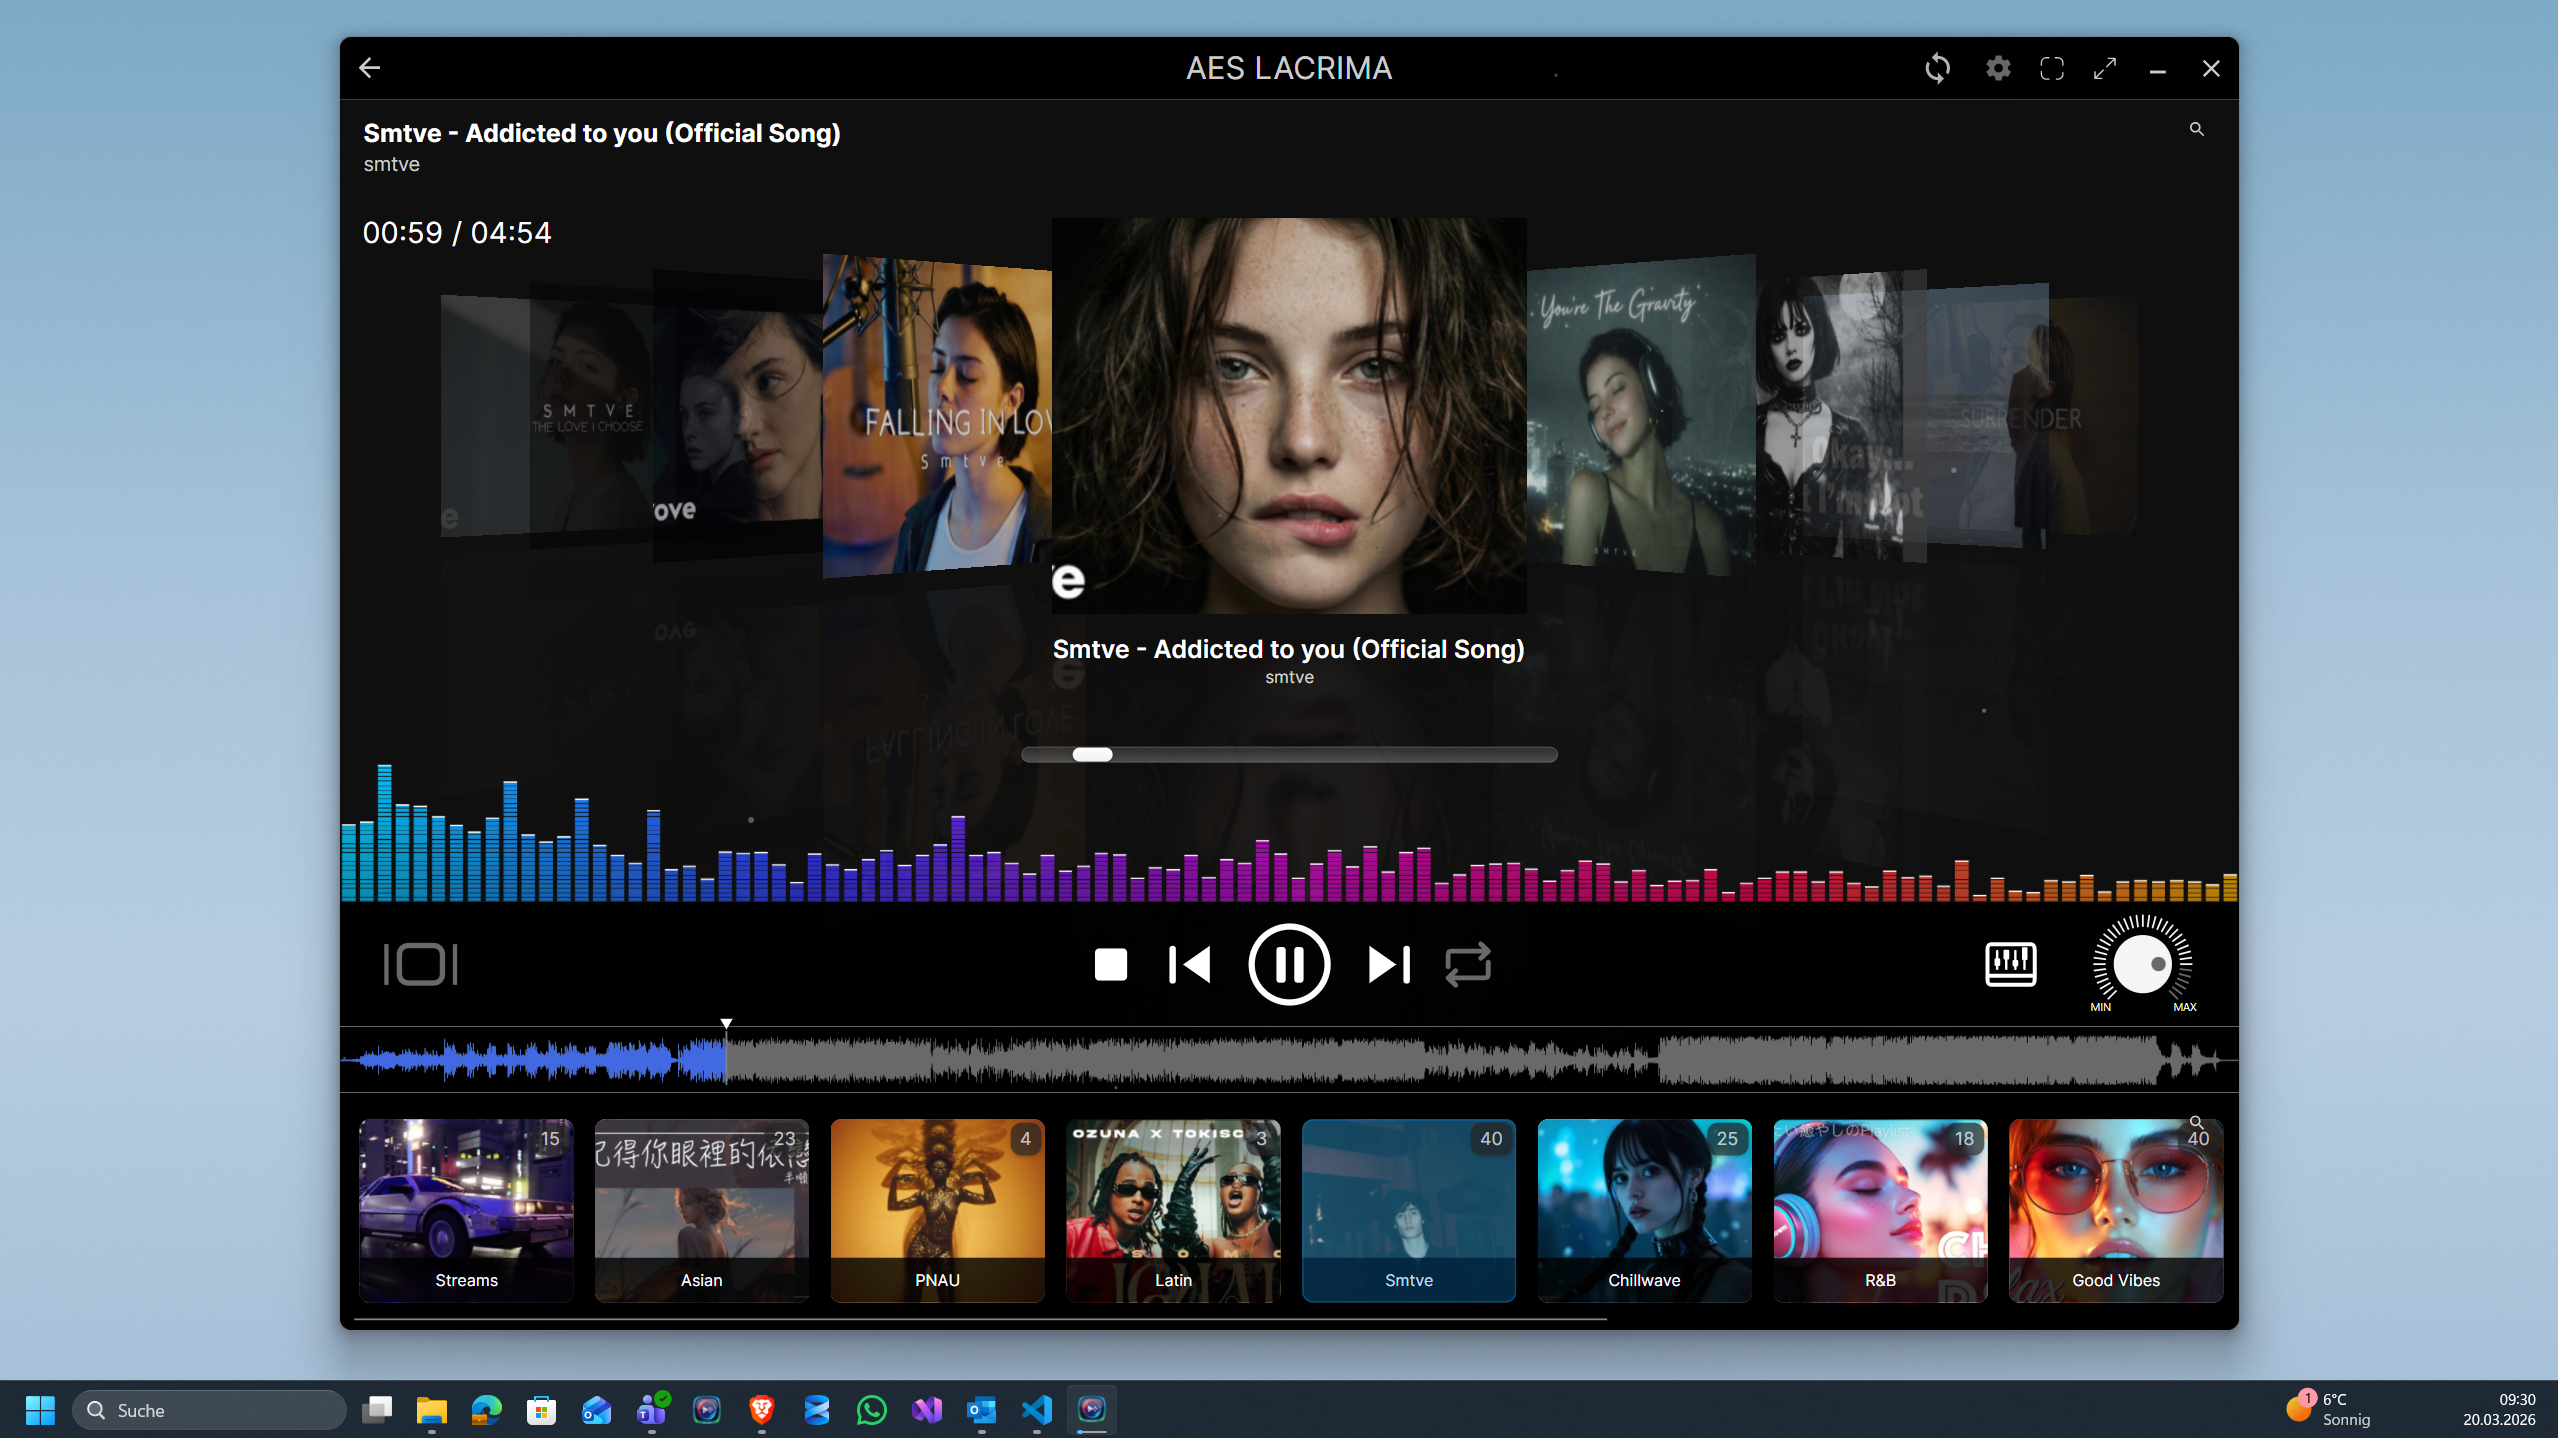Open Microsoft Teams from the taskbar

[652, 1410]
